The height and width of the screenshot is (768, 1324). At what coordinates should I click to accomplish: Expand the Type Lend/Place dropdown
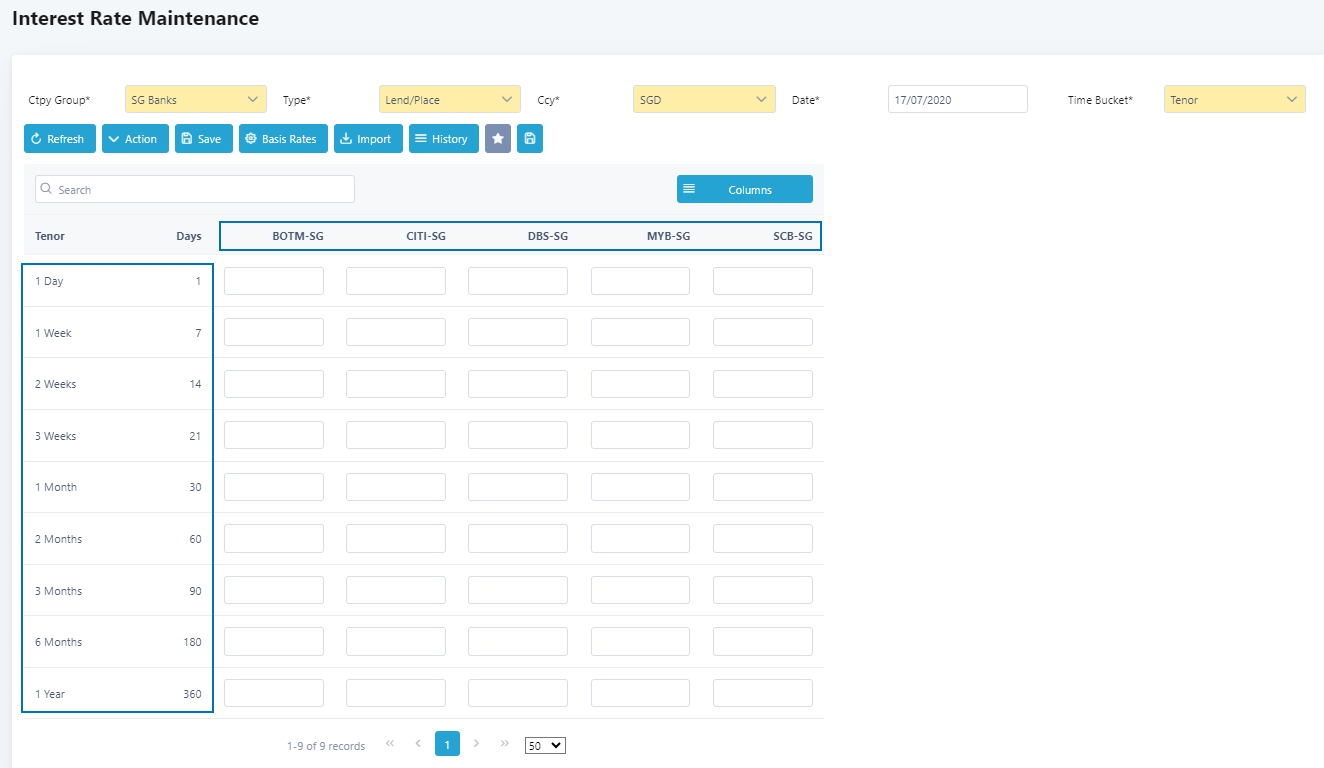[x=450, y=99]
